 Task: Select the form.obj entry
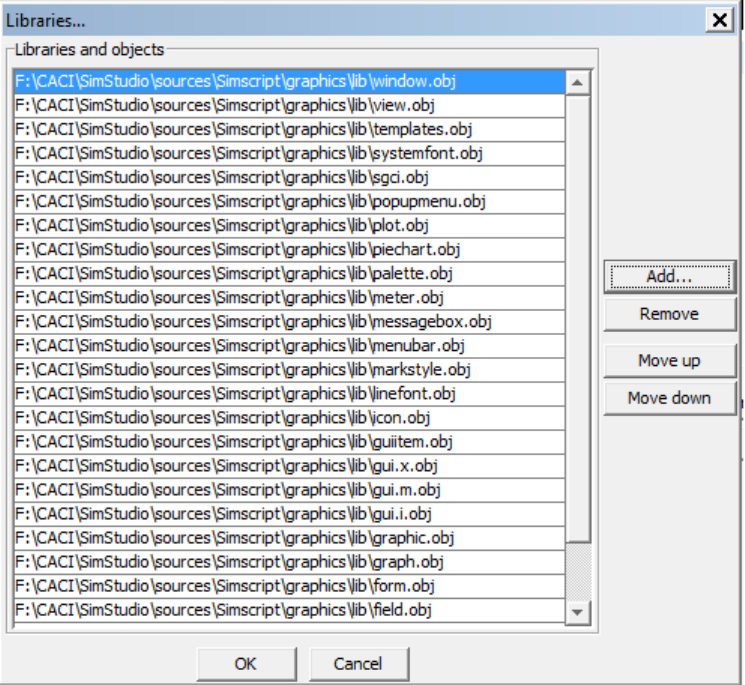point(289,586)
